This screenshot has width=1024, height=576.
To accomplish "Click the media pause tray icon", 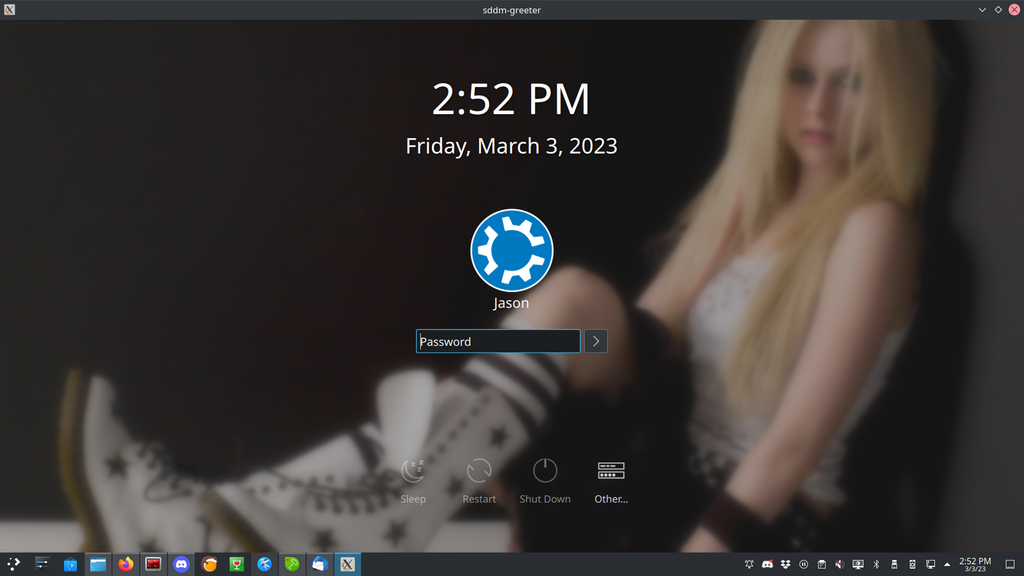I will coord(804,565).
